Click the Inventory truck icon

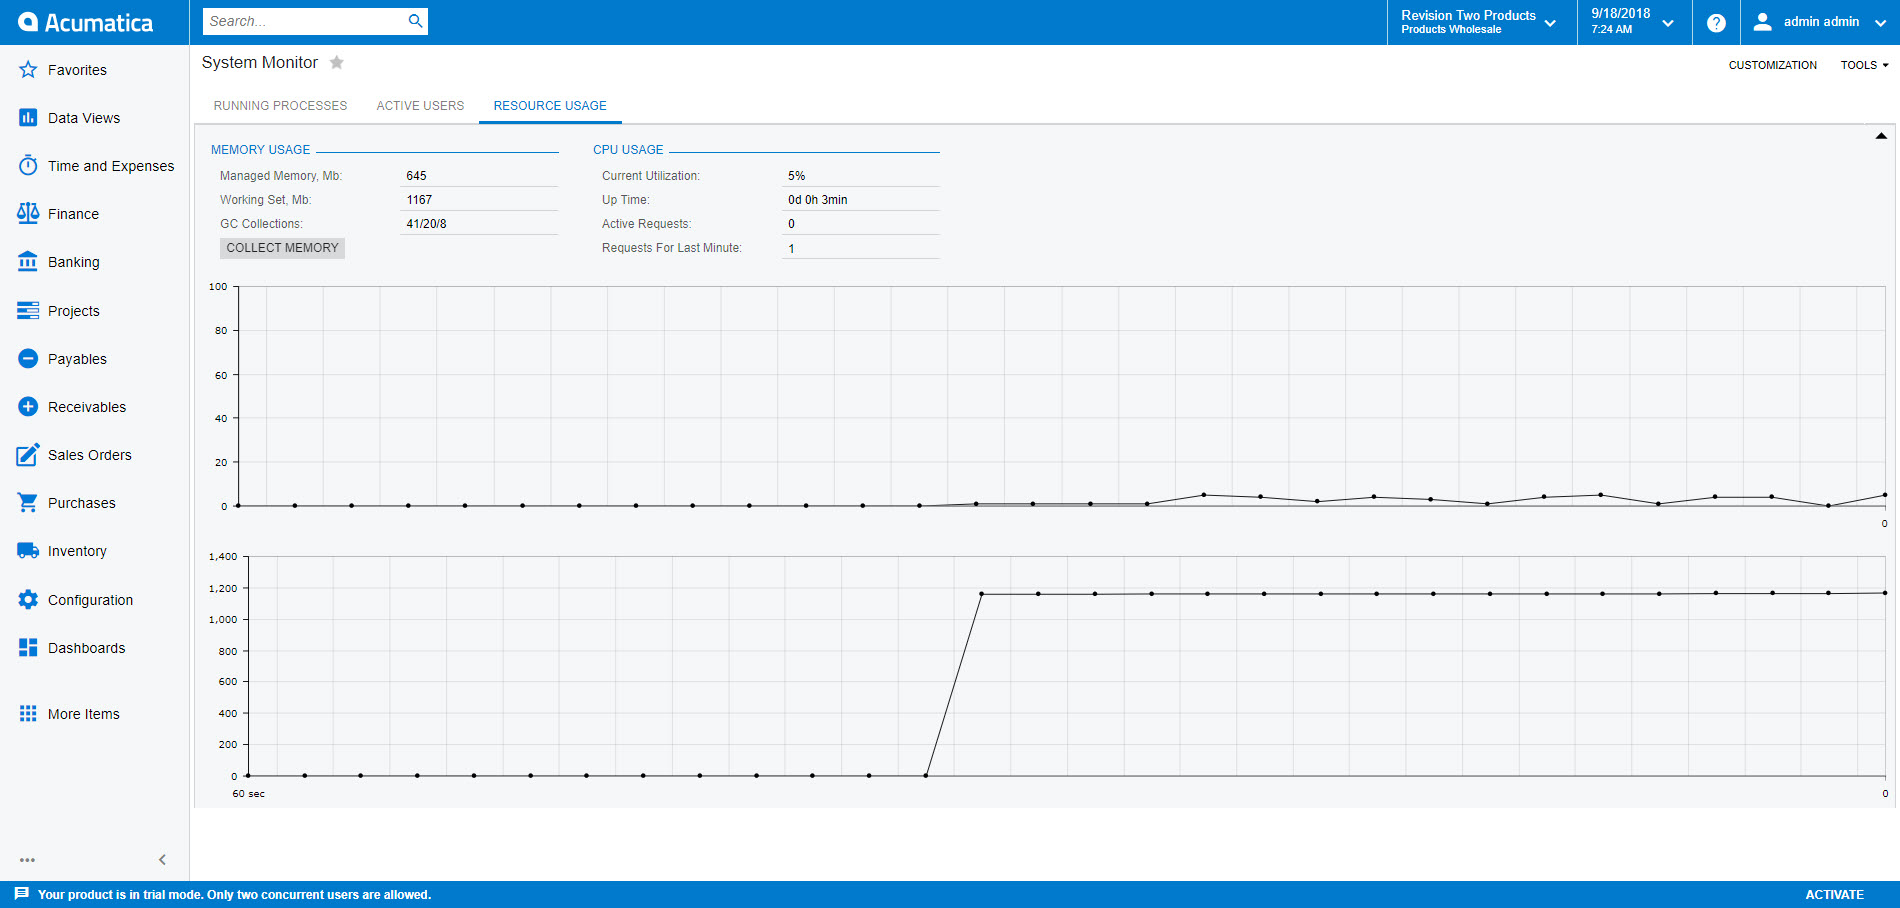[28, 551]
